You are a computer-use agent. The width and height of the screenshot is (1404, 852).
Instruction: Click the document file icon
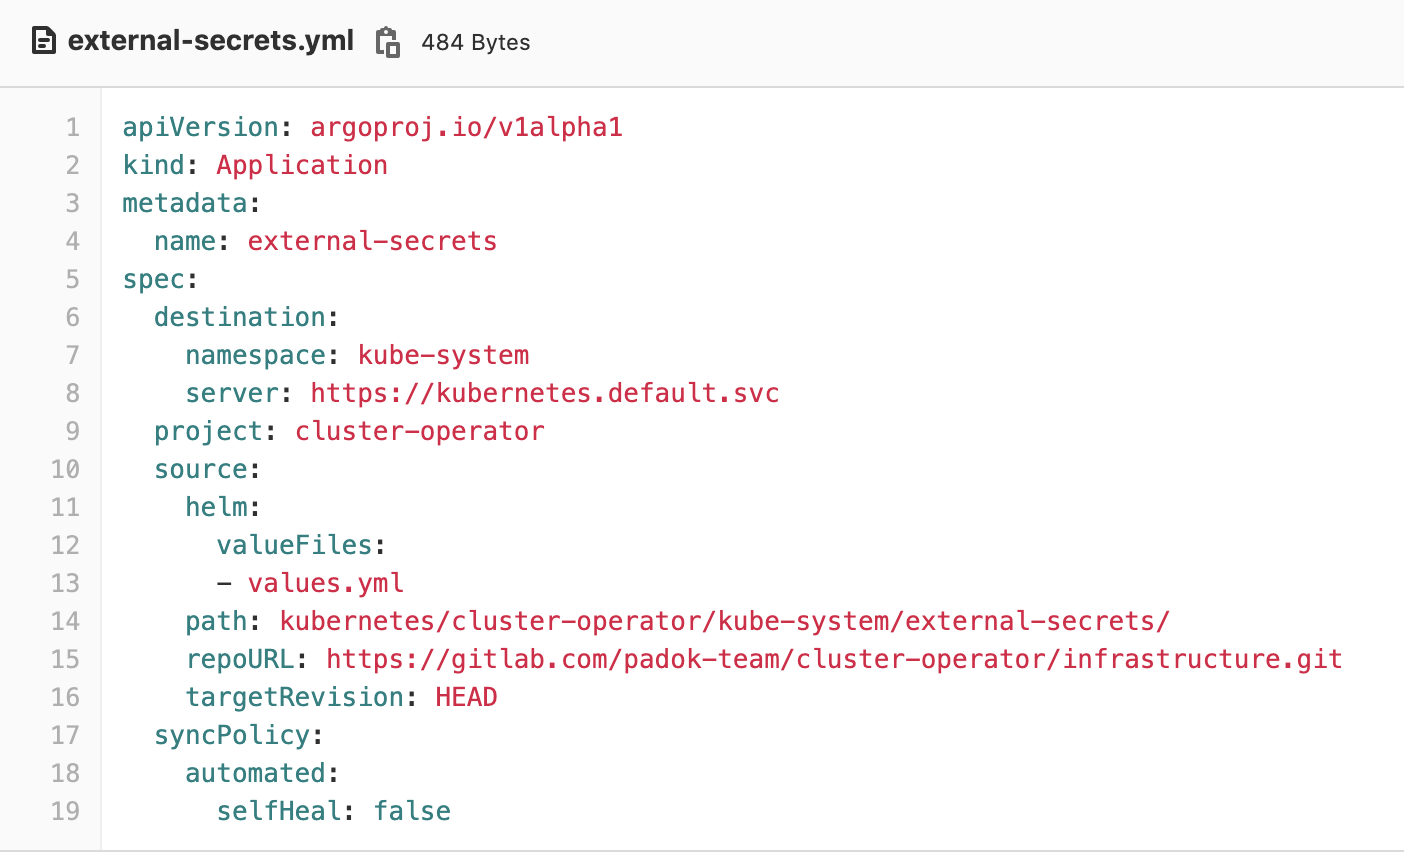(x=45, y=40)
